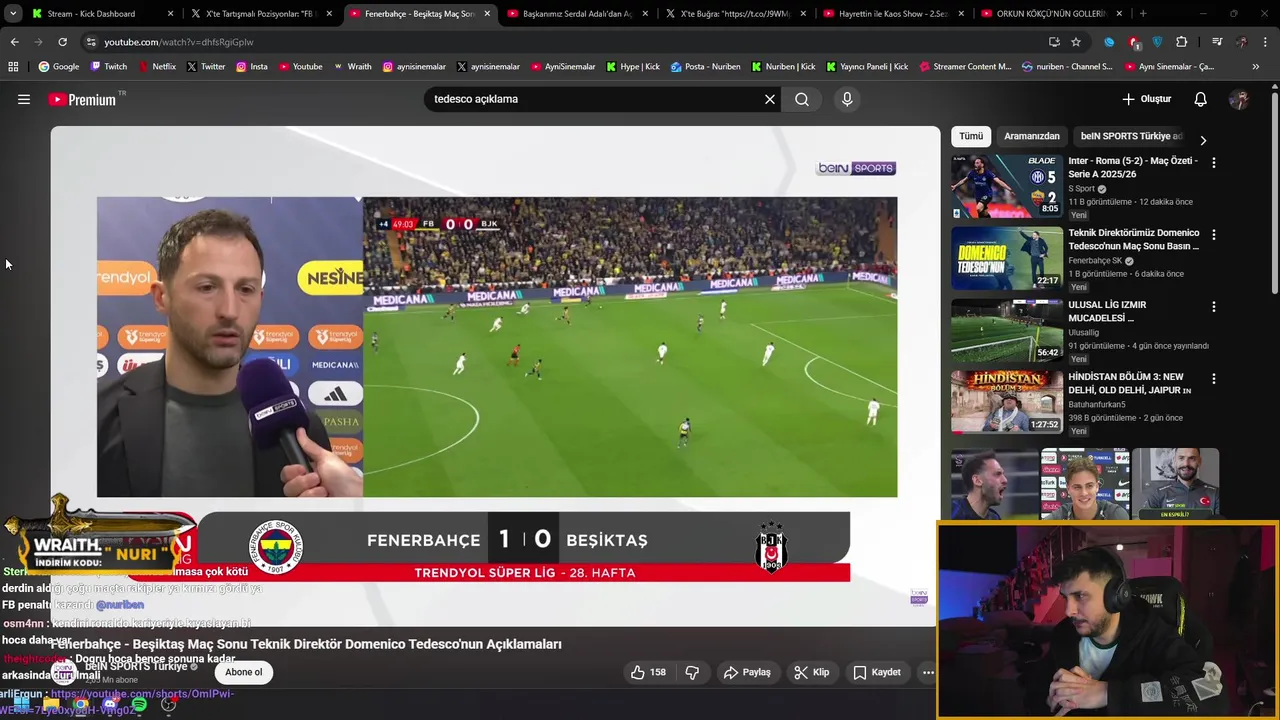Like the video with thumbs up

tap(648, 672)
